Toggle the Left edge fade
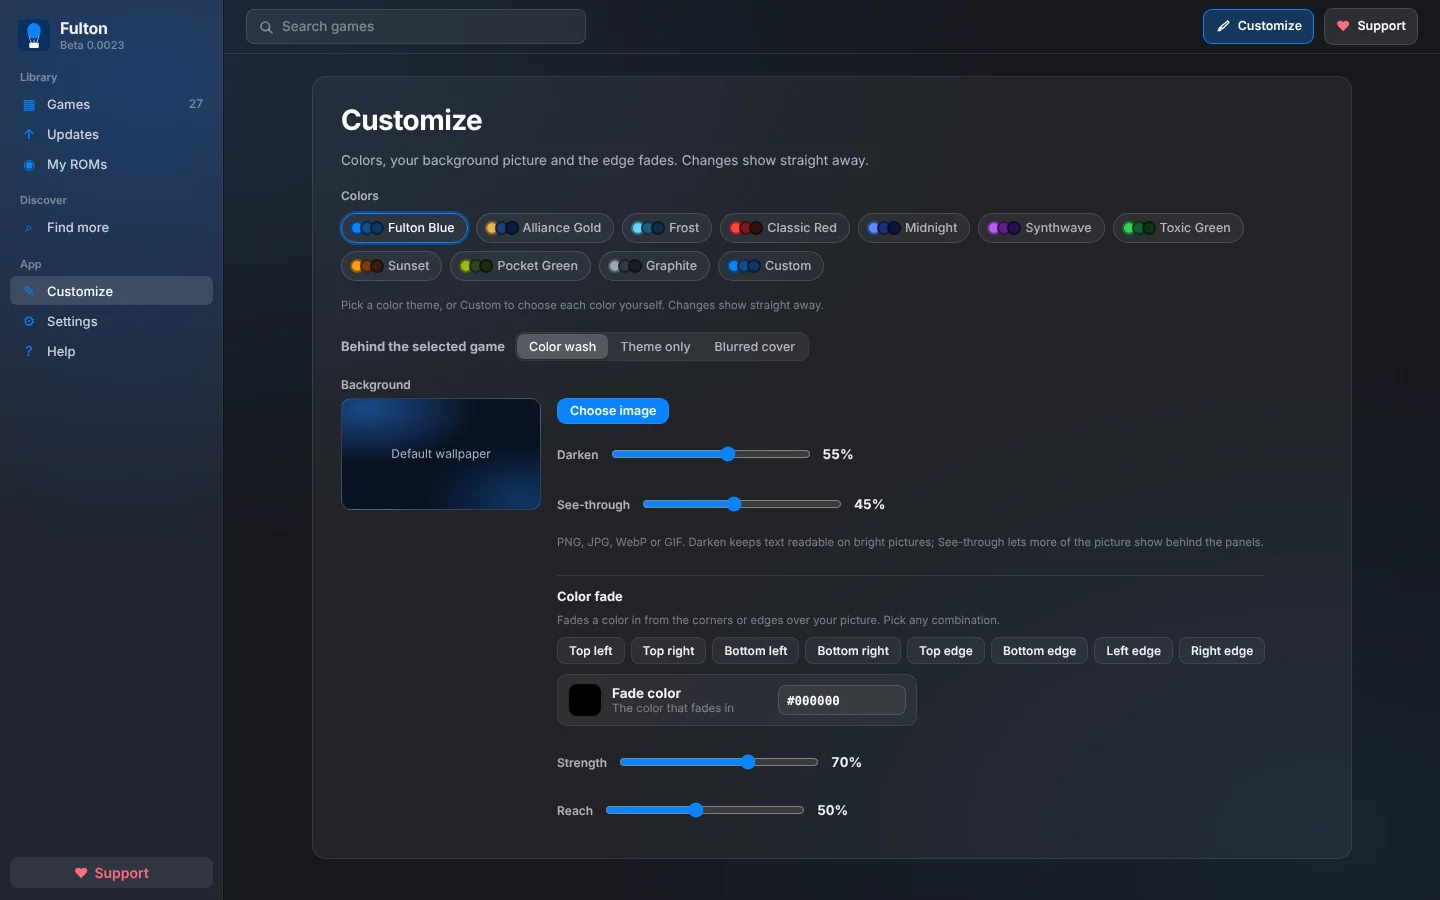The image size is (1440, 900). point(1134,651)
